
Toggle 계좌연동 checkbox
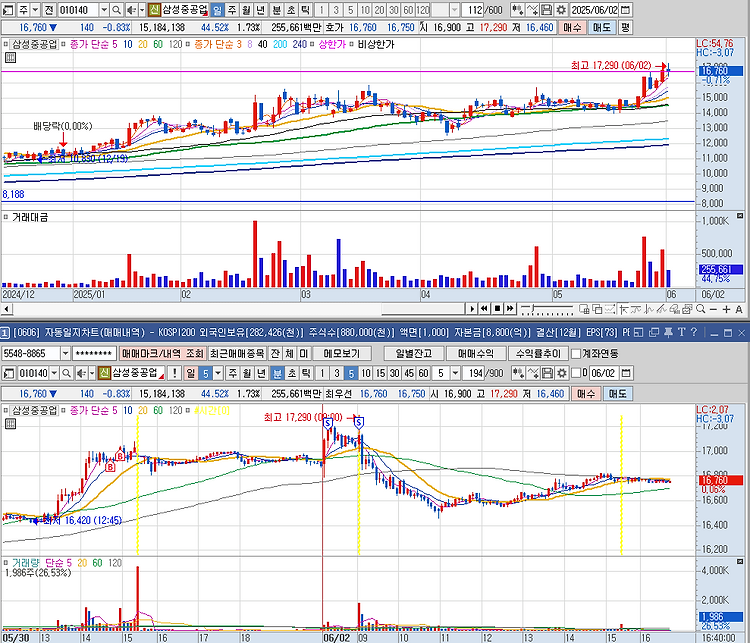click(x=576, y=354)
